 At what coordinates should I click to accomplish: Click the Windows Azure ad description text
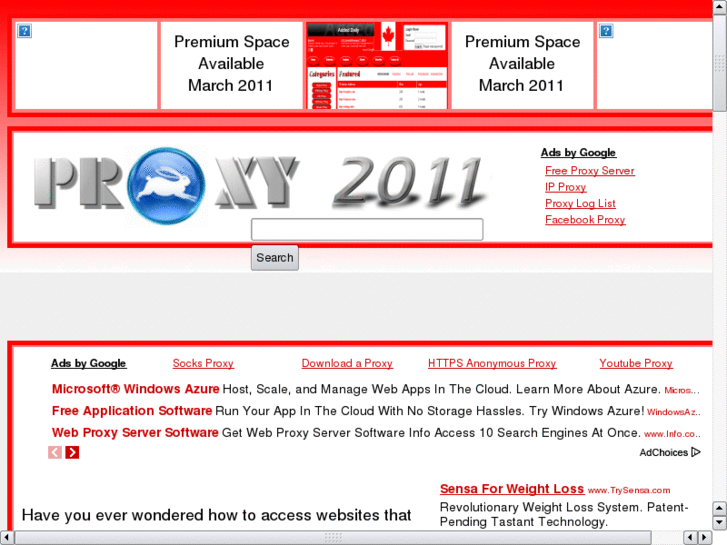click(441, 389)
